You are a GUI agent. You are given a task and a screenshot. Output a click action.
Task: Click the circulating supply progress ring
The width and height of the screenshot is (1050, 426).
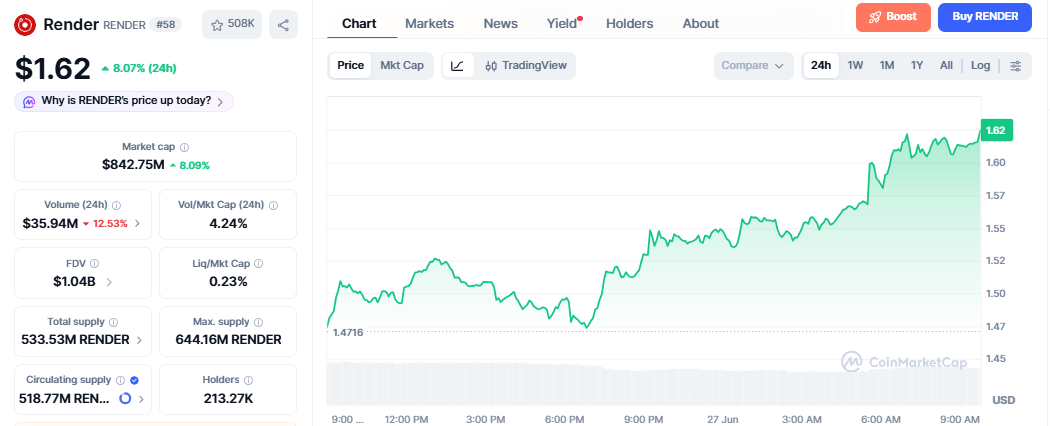[x=125, y=399]
